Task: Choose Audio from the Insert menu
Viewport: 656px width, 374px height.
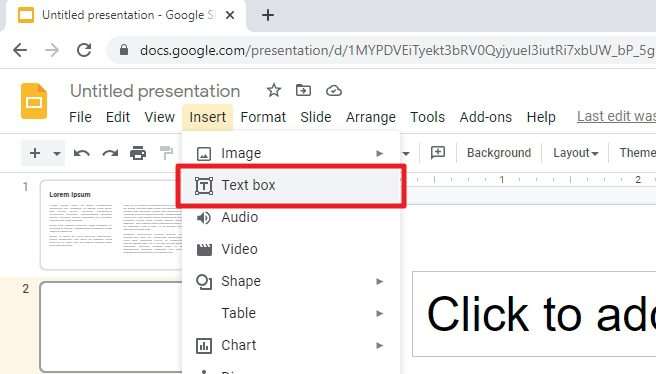Action: [291, 218]
